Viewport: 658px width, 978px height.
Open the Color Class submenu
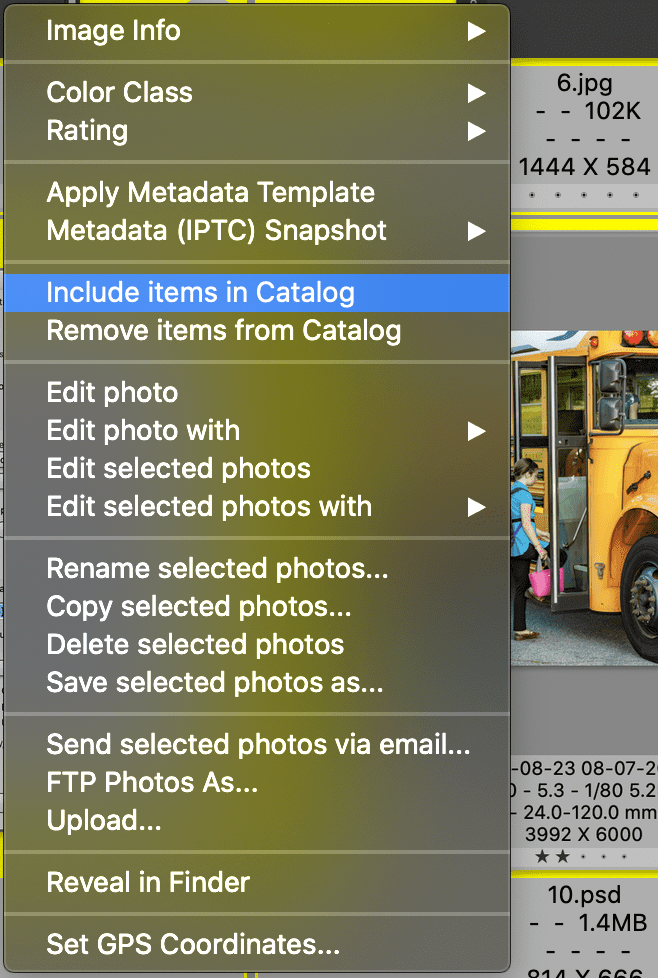pos(257,93)
